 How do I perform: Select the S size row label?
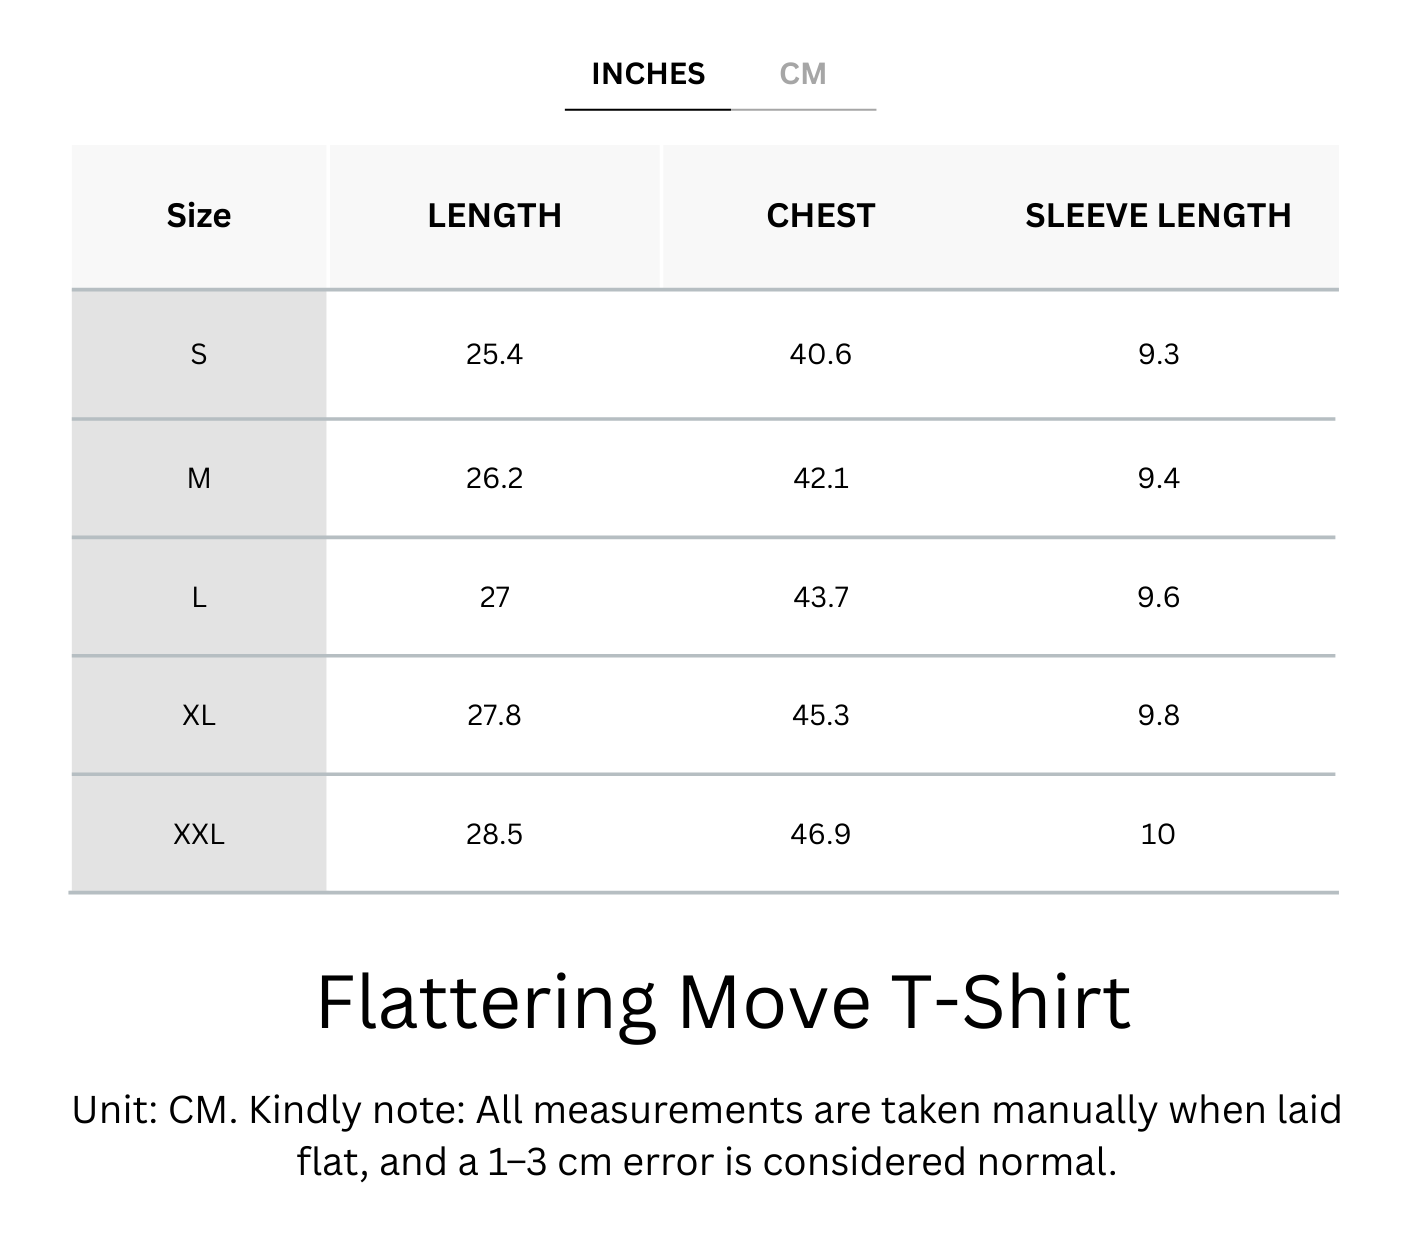[199, 354]
